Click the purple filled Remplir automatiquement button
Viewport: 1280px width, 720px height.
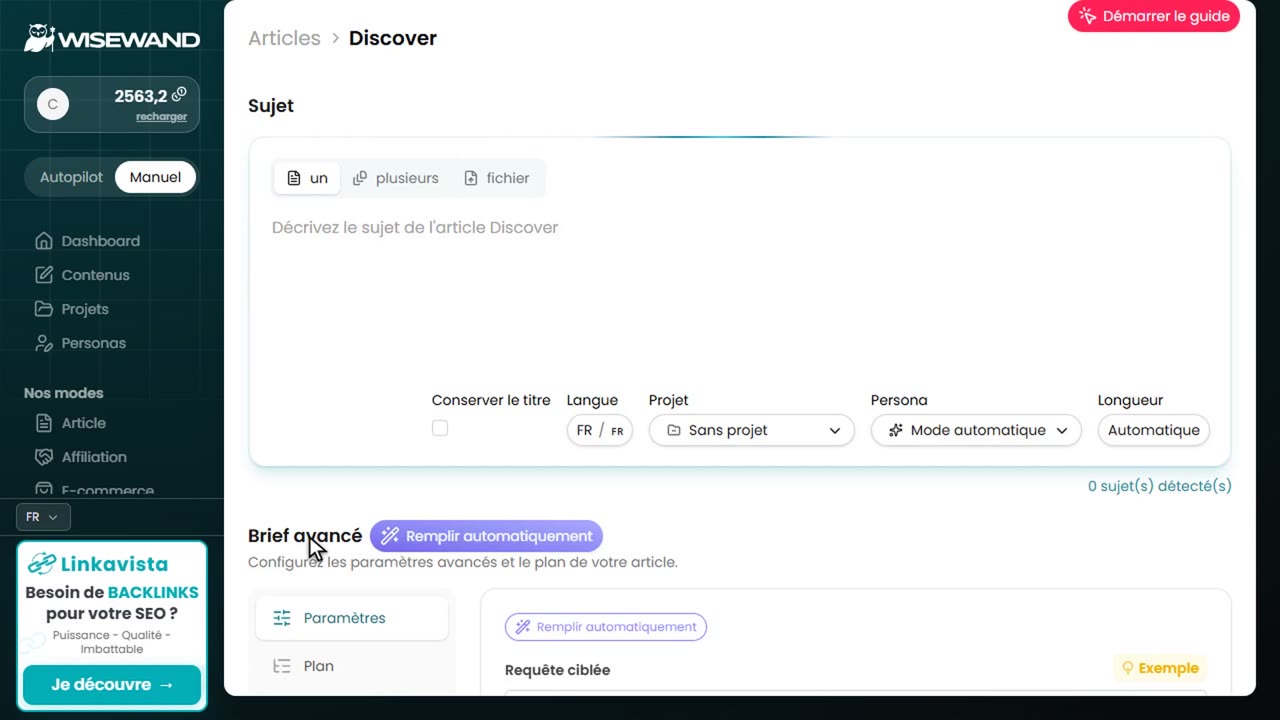tap(486, 536)
